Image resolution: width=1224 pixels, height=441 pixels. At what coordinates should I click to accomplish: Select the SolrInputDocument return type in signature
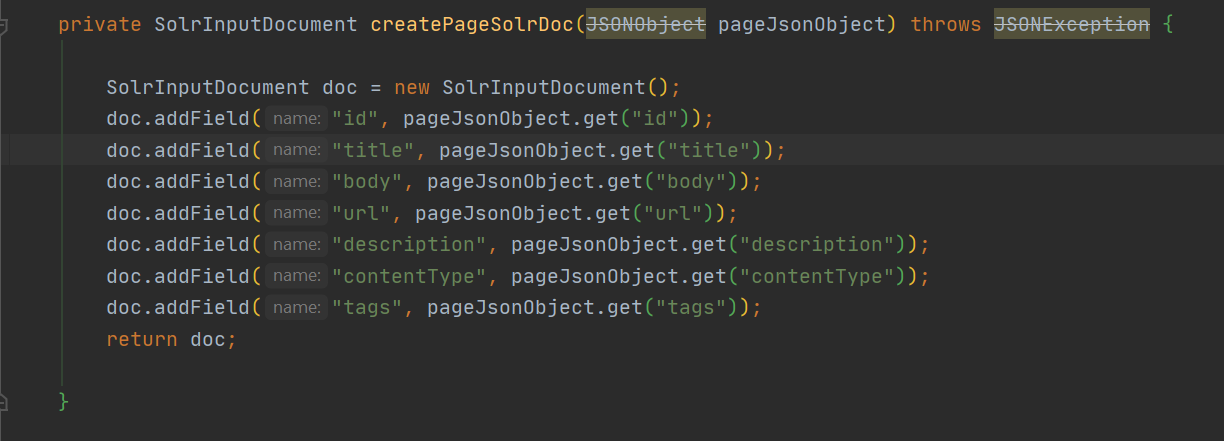point(256,24)
